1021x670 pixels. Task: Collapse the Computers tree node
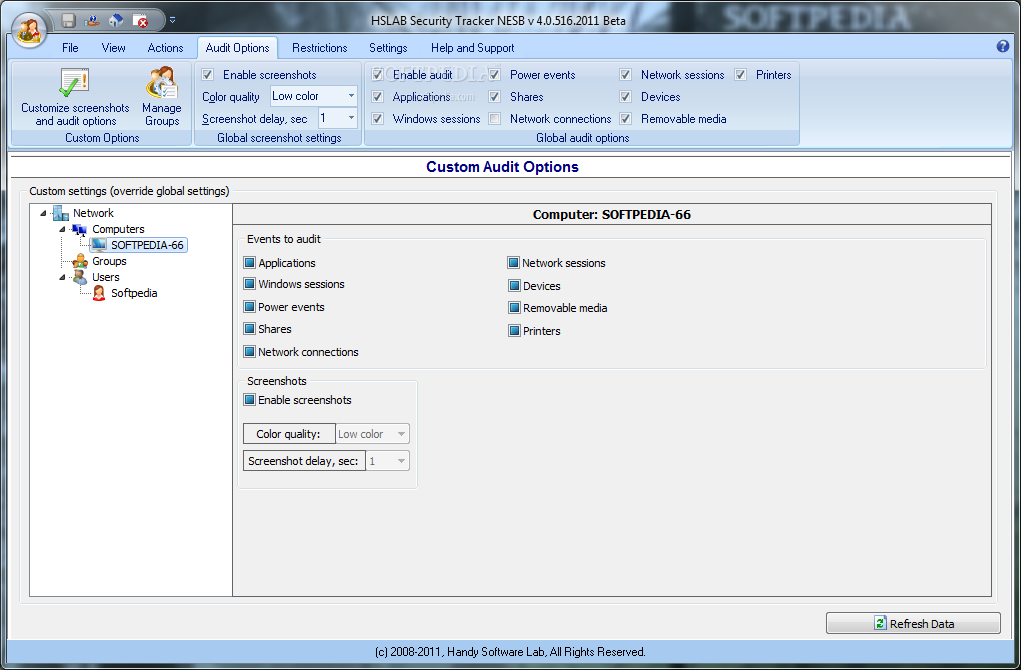63,229
